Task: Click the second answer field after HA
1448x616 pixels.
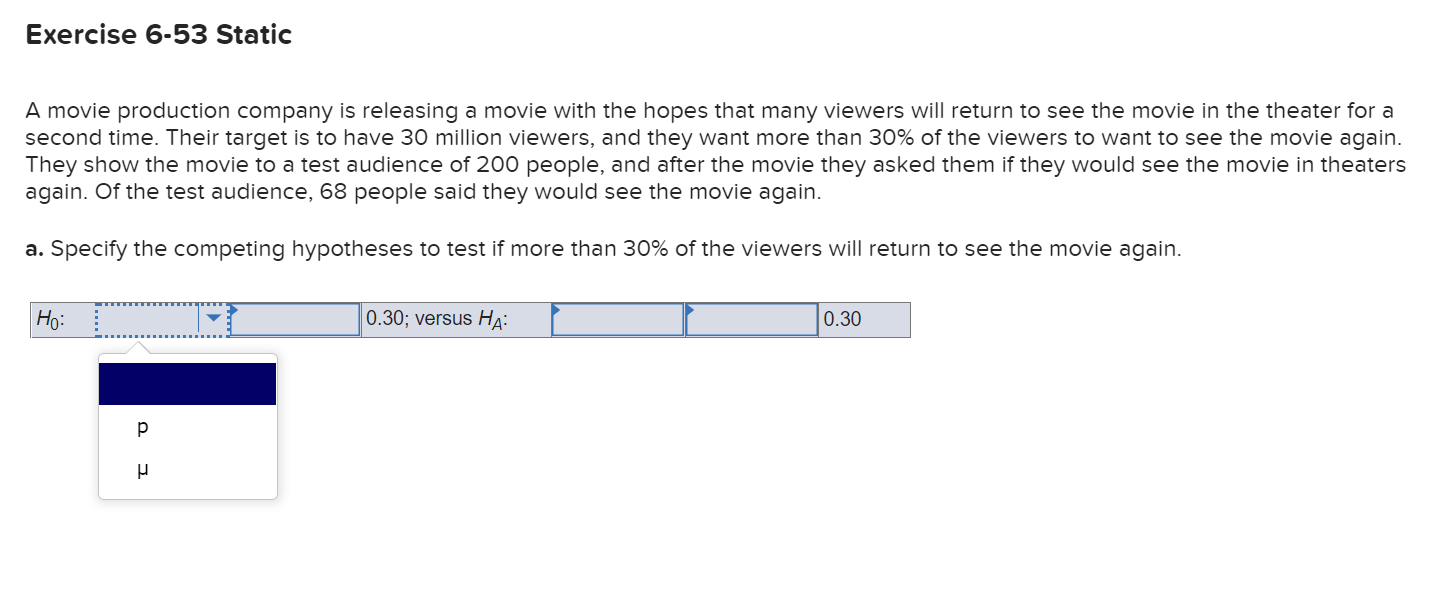Action: click(x=751, y=319)
